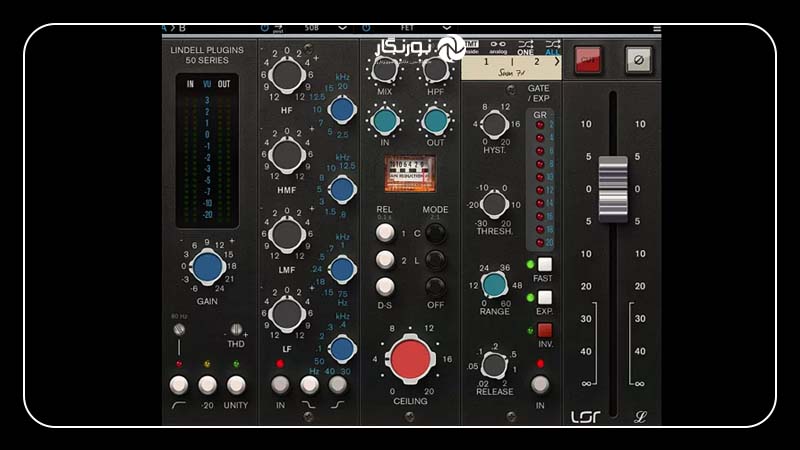Click the red CEILING knob

410,359
